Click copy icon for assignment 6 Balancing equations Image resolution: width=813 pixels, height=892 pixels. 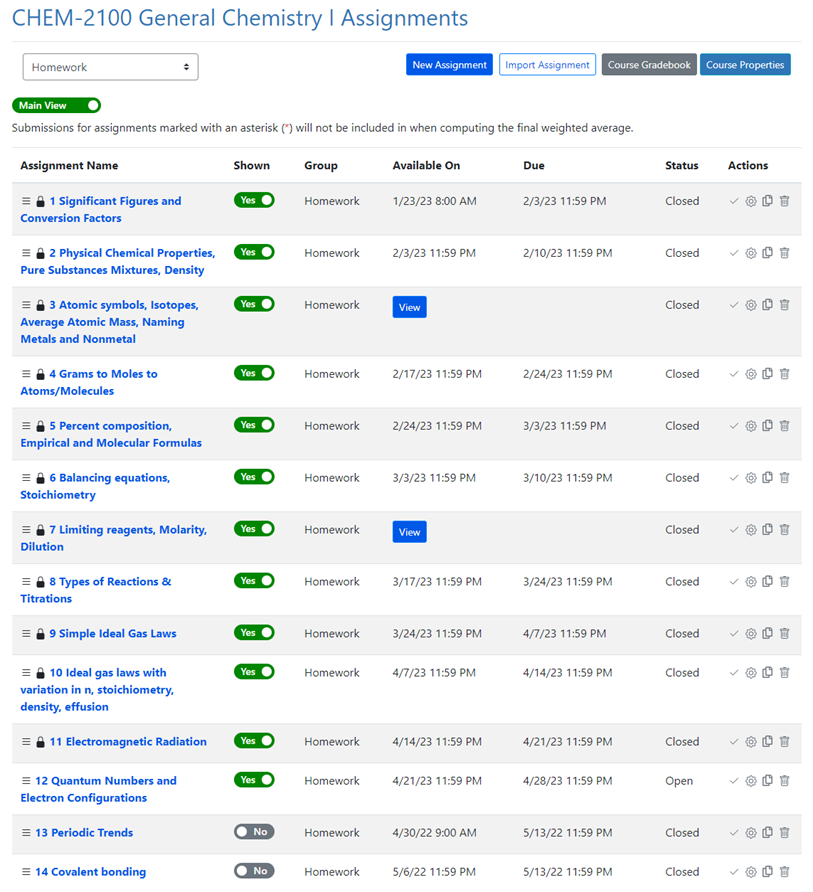pos(767,478)
